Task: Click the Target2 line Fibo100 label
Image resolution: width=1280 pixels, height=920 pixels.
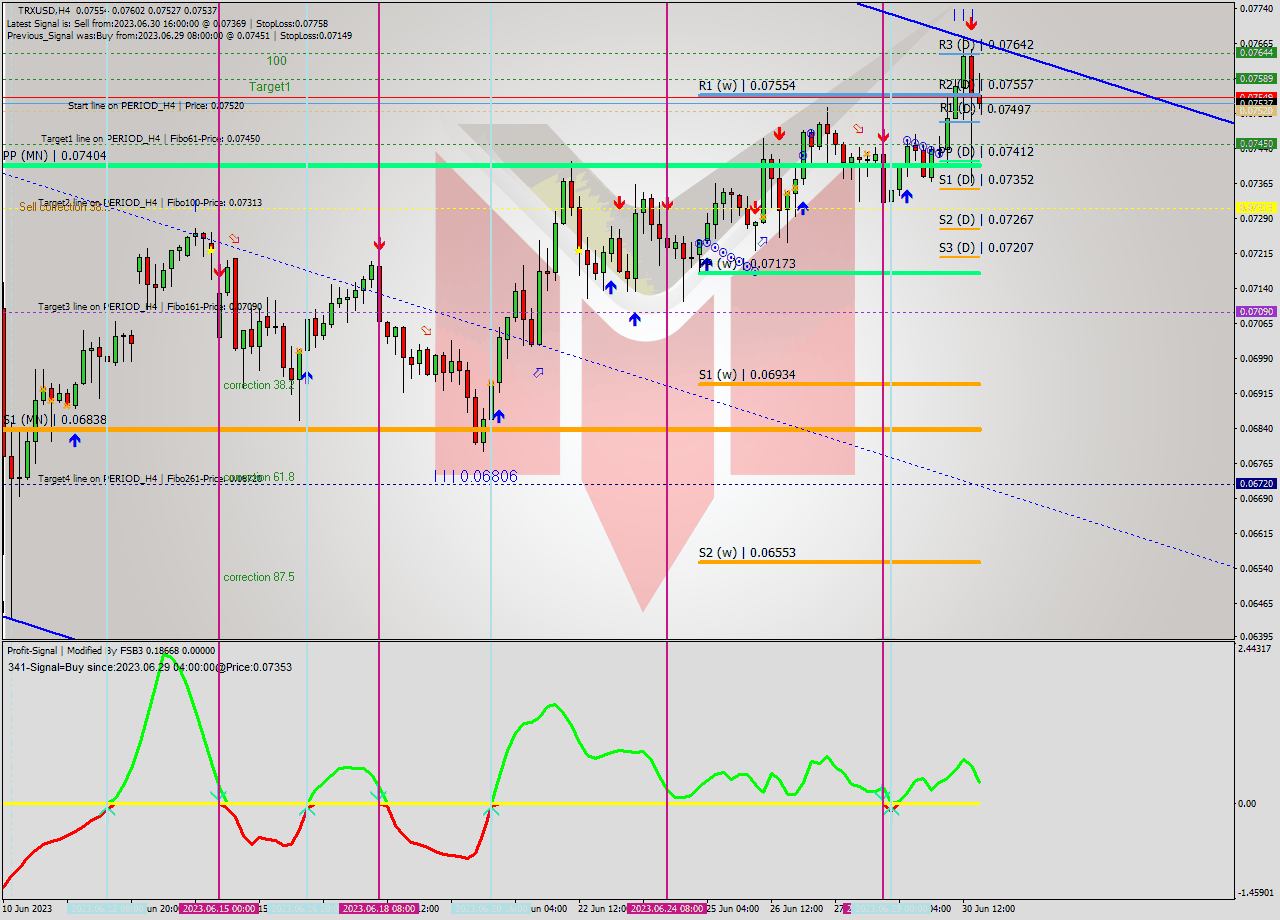Action: pos(151,202)
